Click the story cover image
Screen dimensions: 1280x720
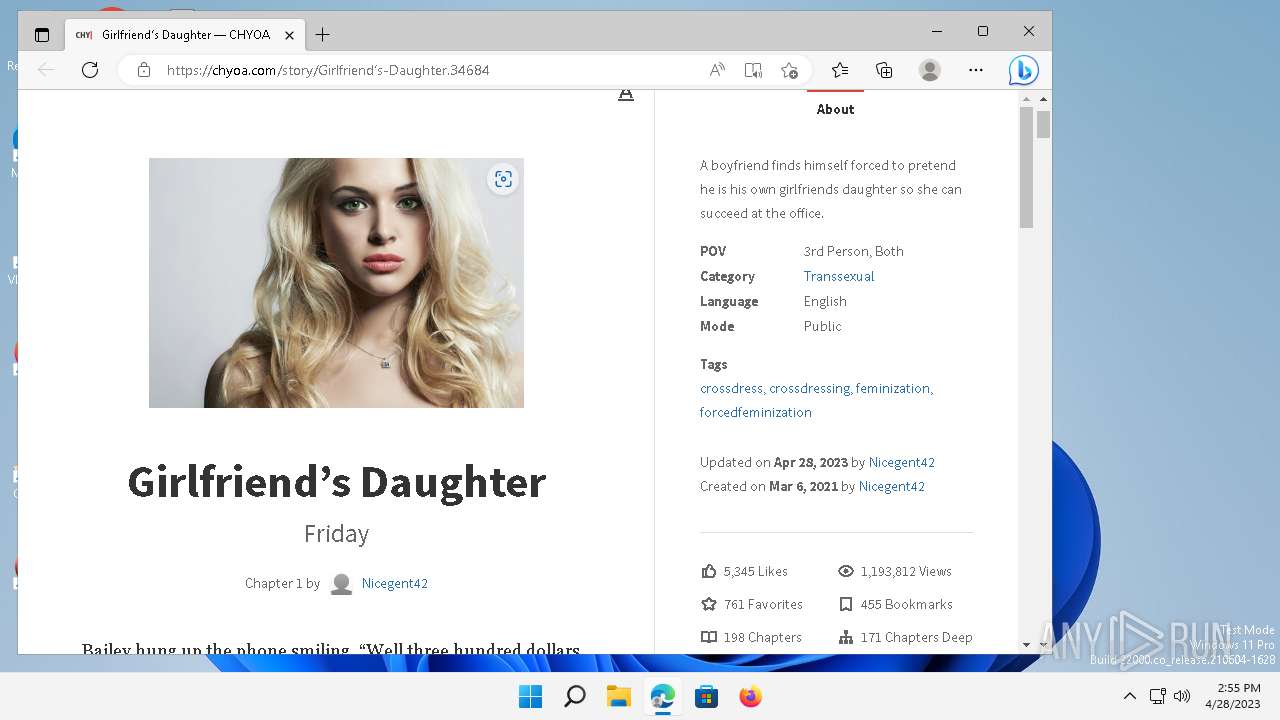(x=336, y=283)
